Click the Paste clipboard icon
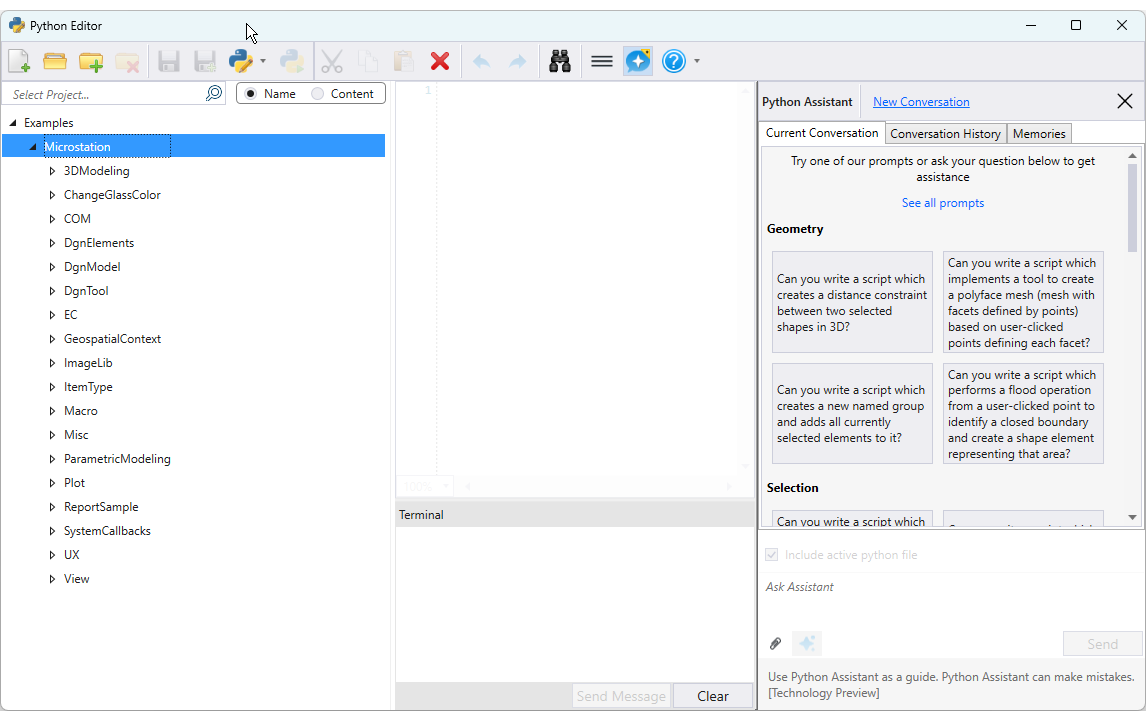Image resolution: width=1146 pixels, height=721 pixels. pos(403,61)
